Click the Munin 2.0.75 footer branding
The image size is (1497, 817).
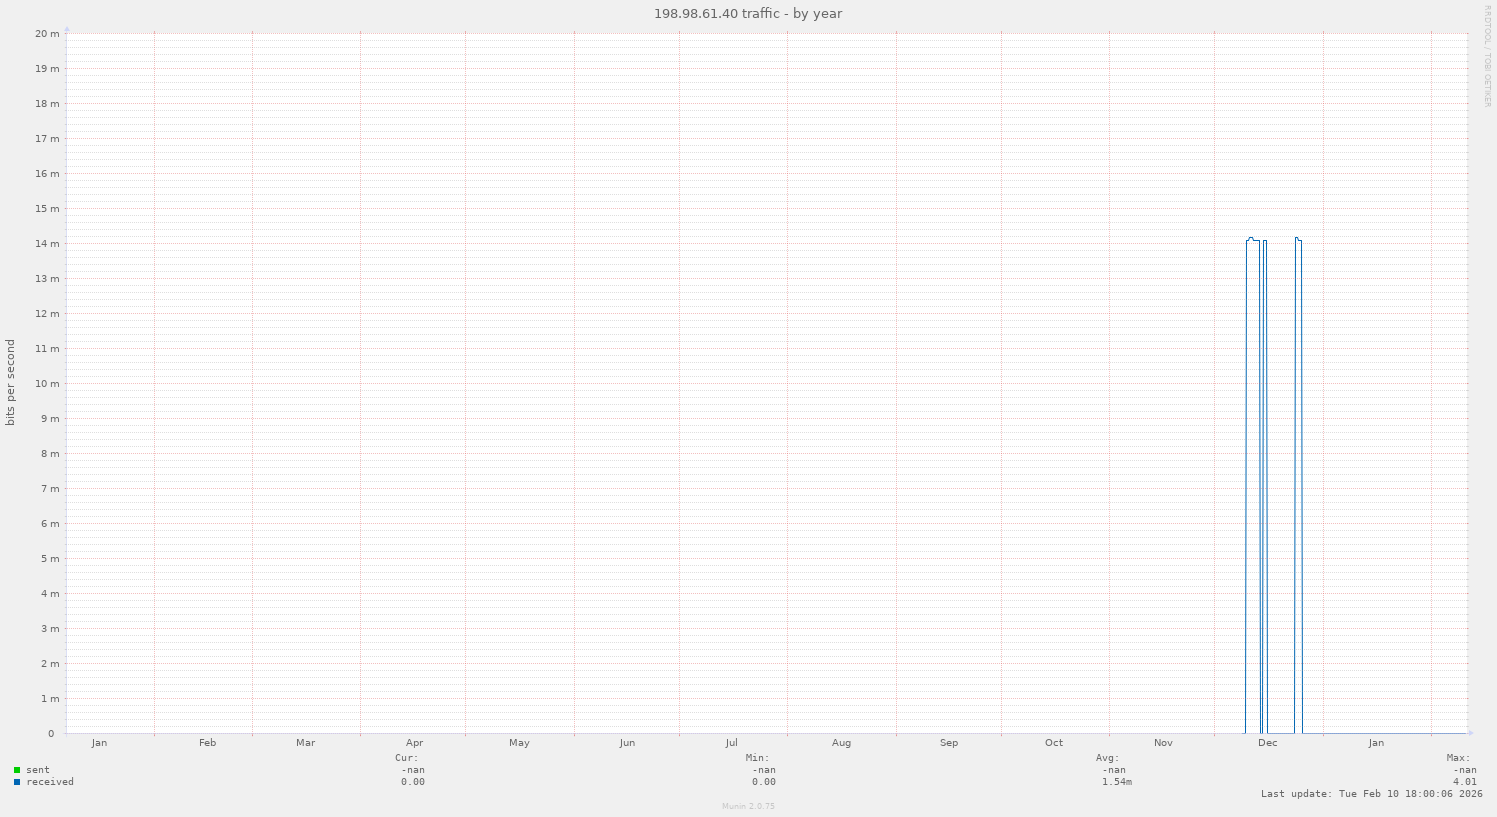(x=747, y=805)
